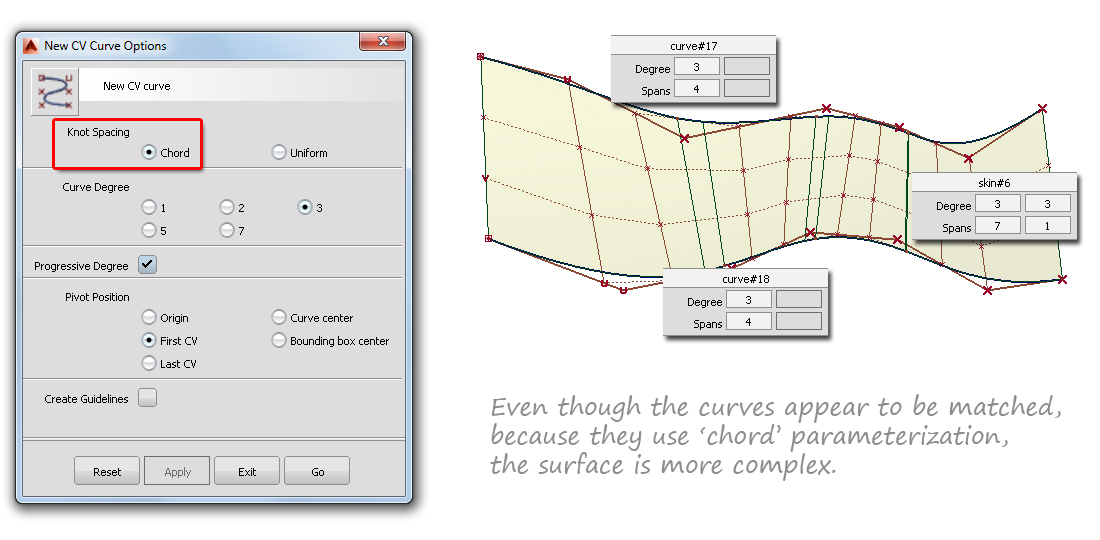Viewport: 1100px width, 540px height.
Task: Click the skin#6 Spans field showing 1
Action: [x=1048, y=227]
